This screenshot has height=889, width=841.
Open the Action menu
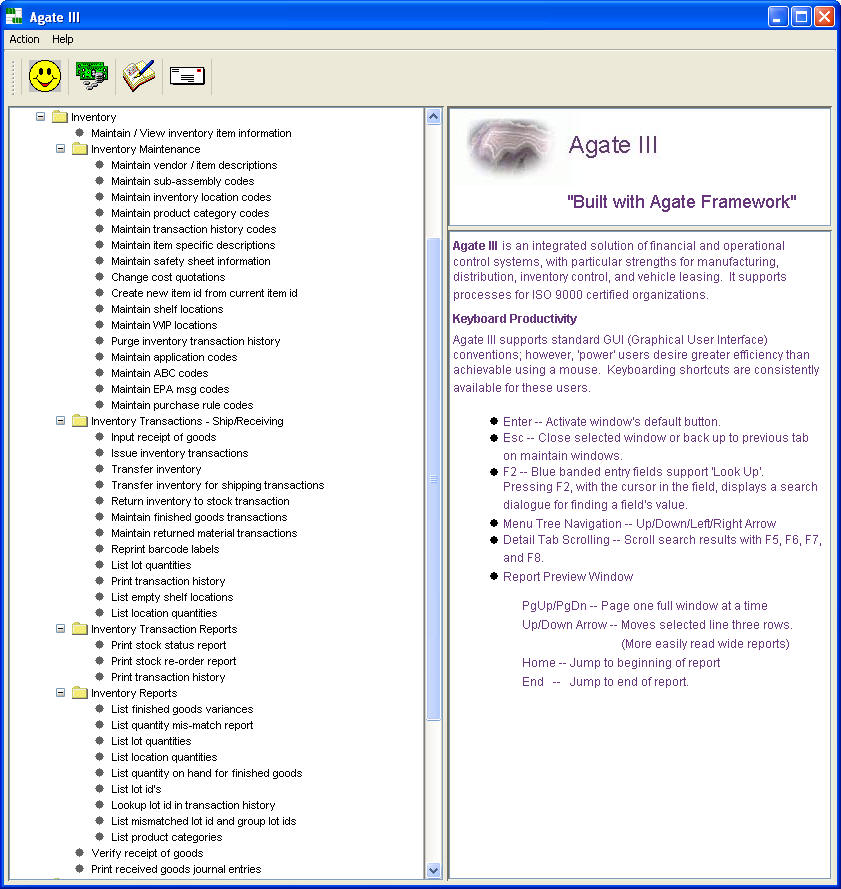pos(24,39)
